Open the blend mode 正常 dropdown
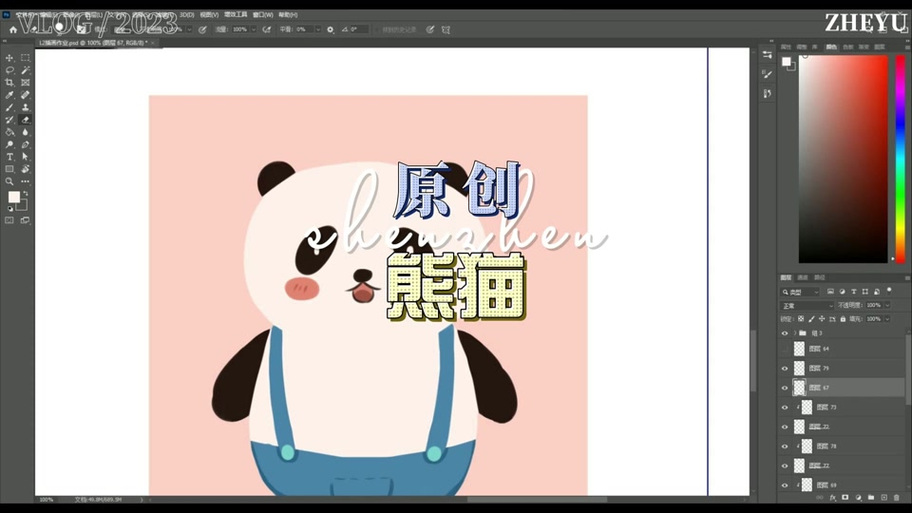912x513 pixels. click(x=807, y=306)
